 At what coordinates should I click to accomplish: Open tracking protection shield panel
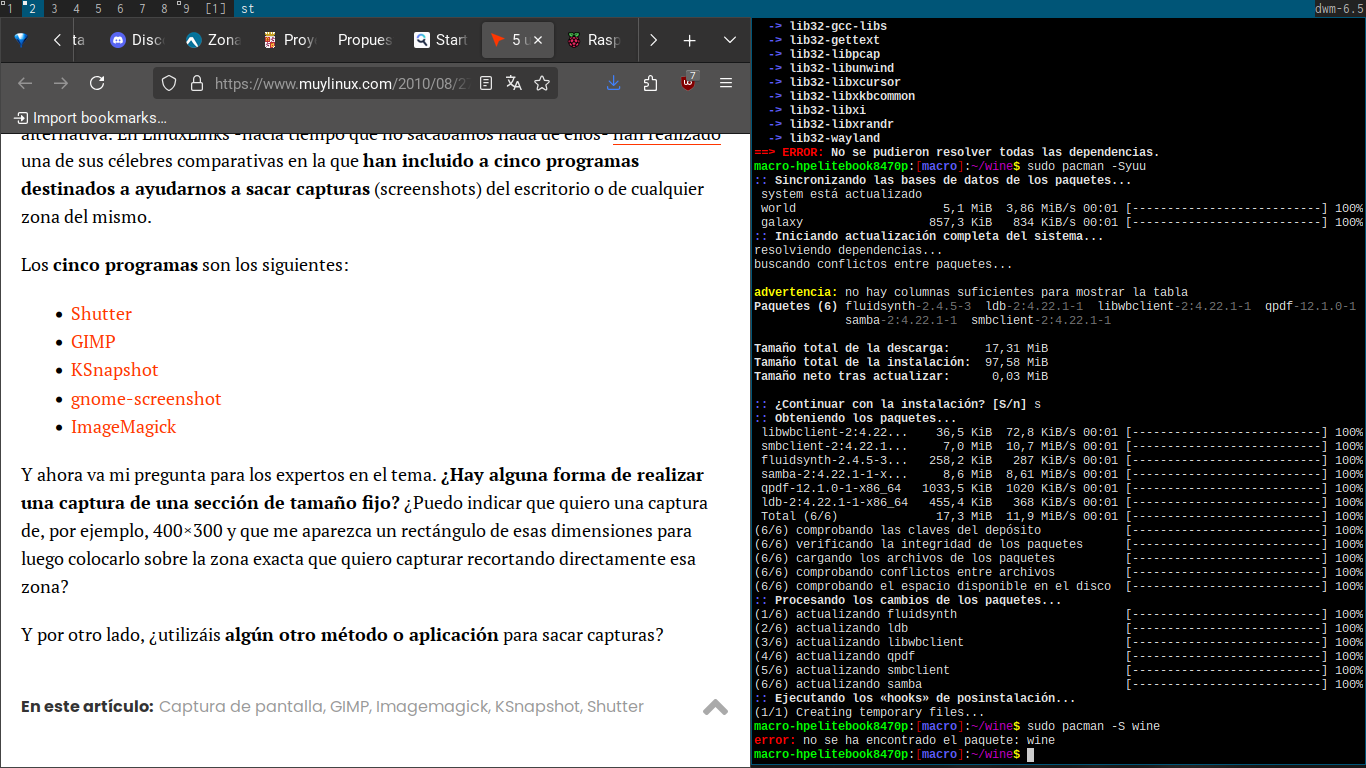(x=169, y=83)
